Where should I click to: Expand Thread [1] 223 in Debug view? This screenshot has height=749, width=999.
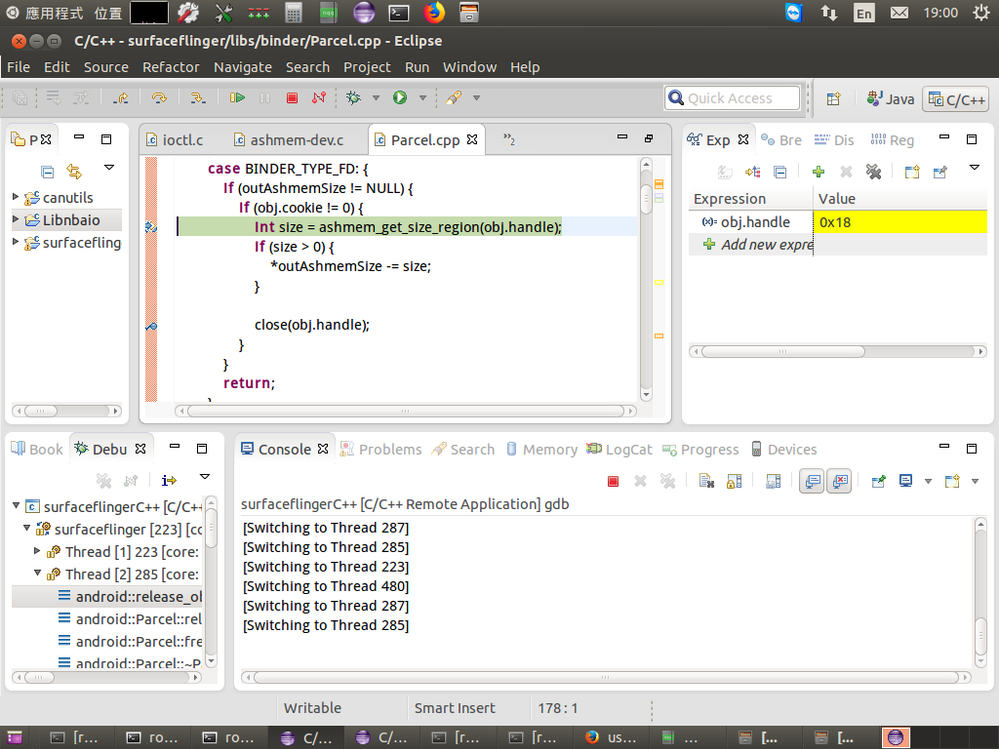(x=37, y=550)
